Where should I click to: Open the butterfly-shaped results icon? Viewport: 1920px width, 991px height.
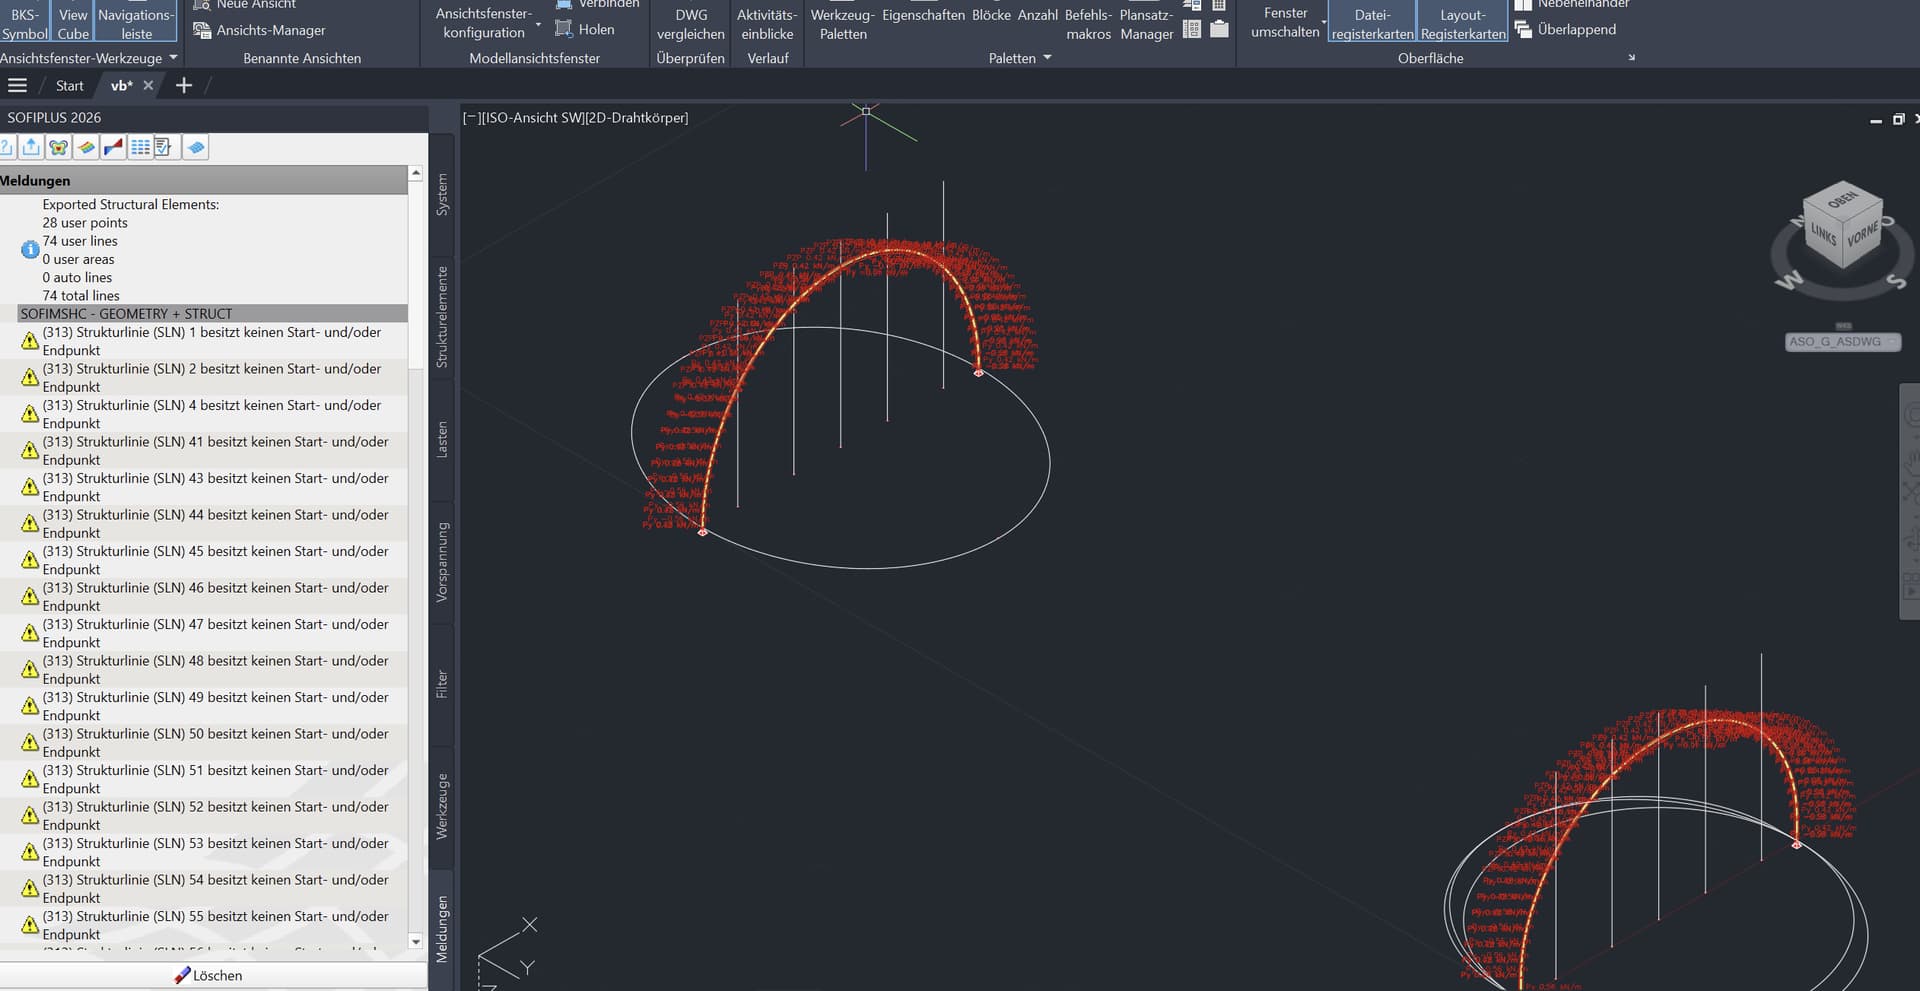[x=58, y=148]
